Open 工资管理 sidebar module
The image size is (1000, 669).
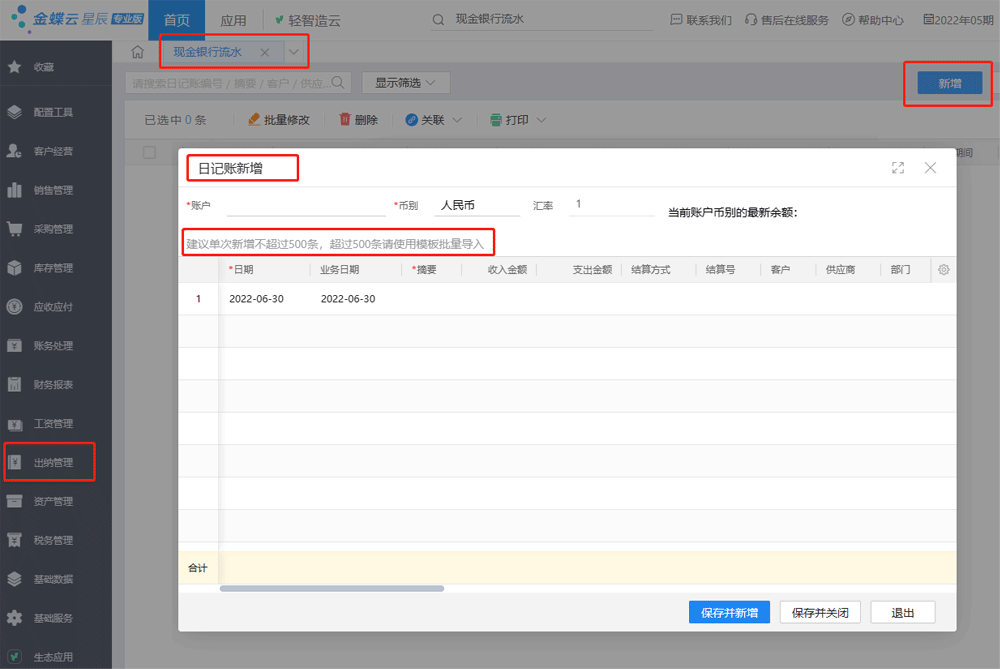click(41, 423)
